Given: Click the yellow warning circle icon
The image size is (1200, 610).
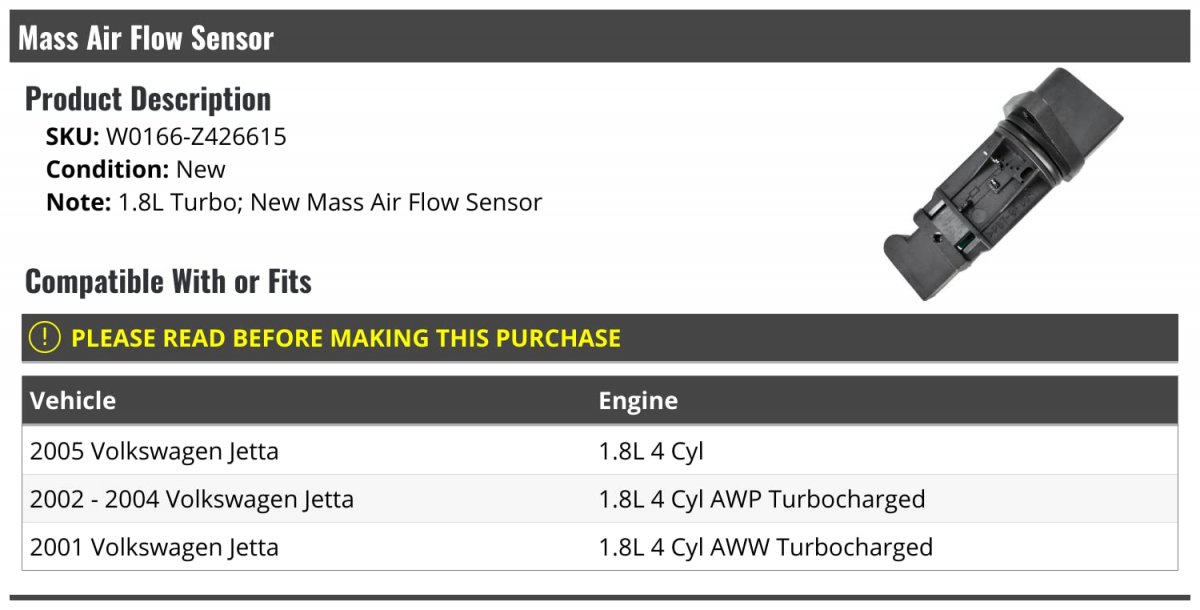Looking at the screenshot, I should point(45,338).
